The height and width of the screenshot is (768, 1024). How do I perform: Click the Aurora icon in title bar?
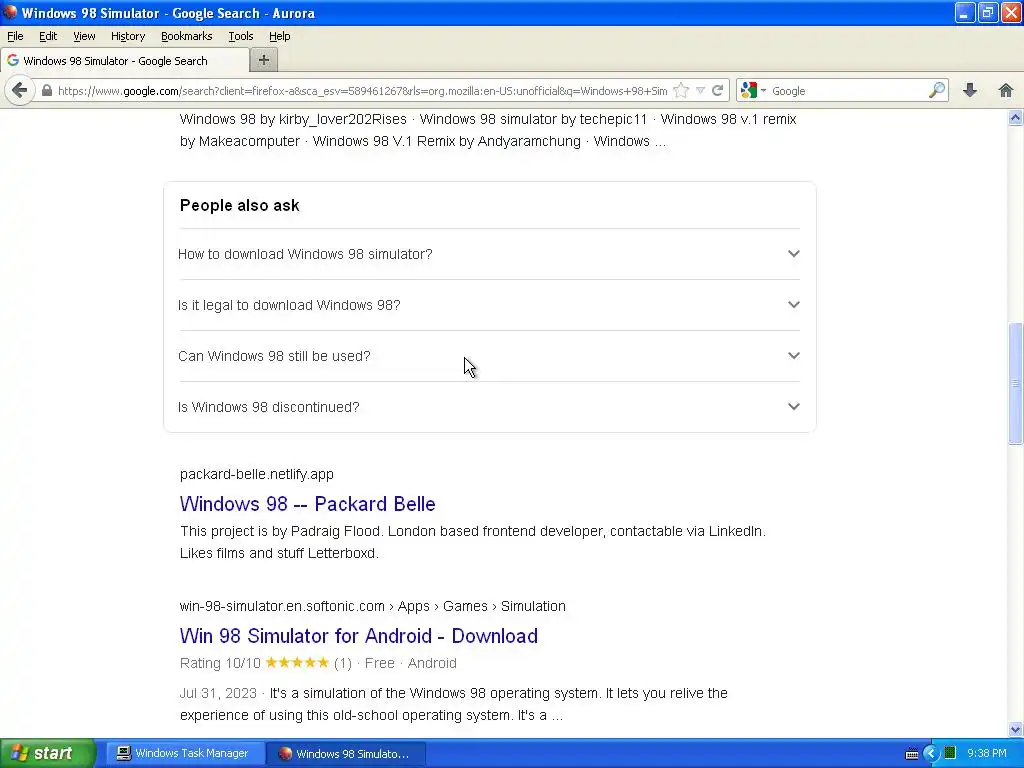(10, 12)
